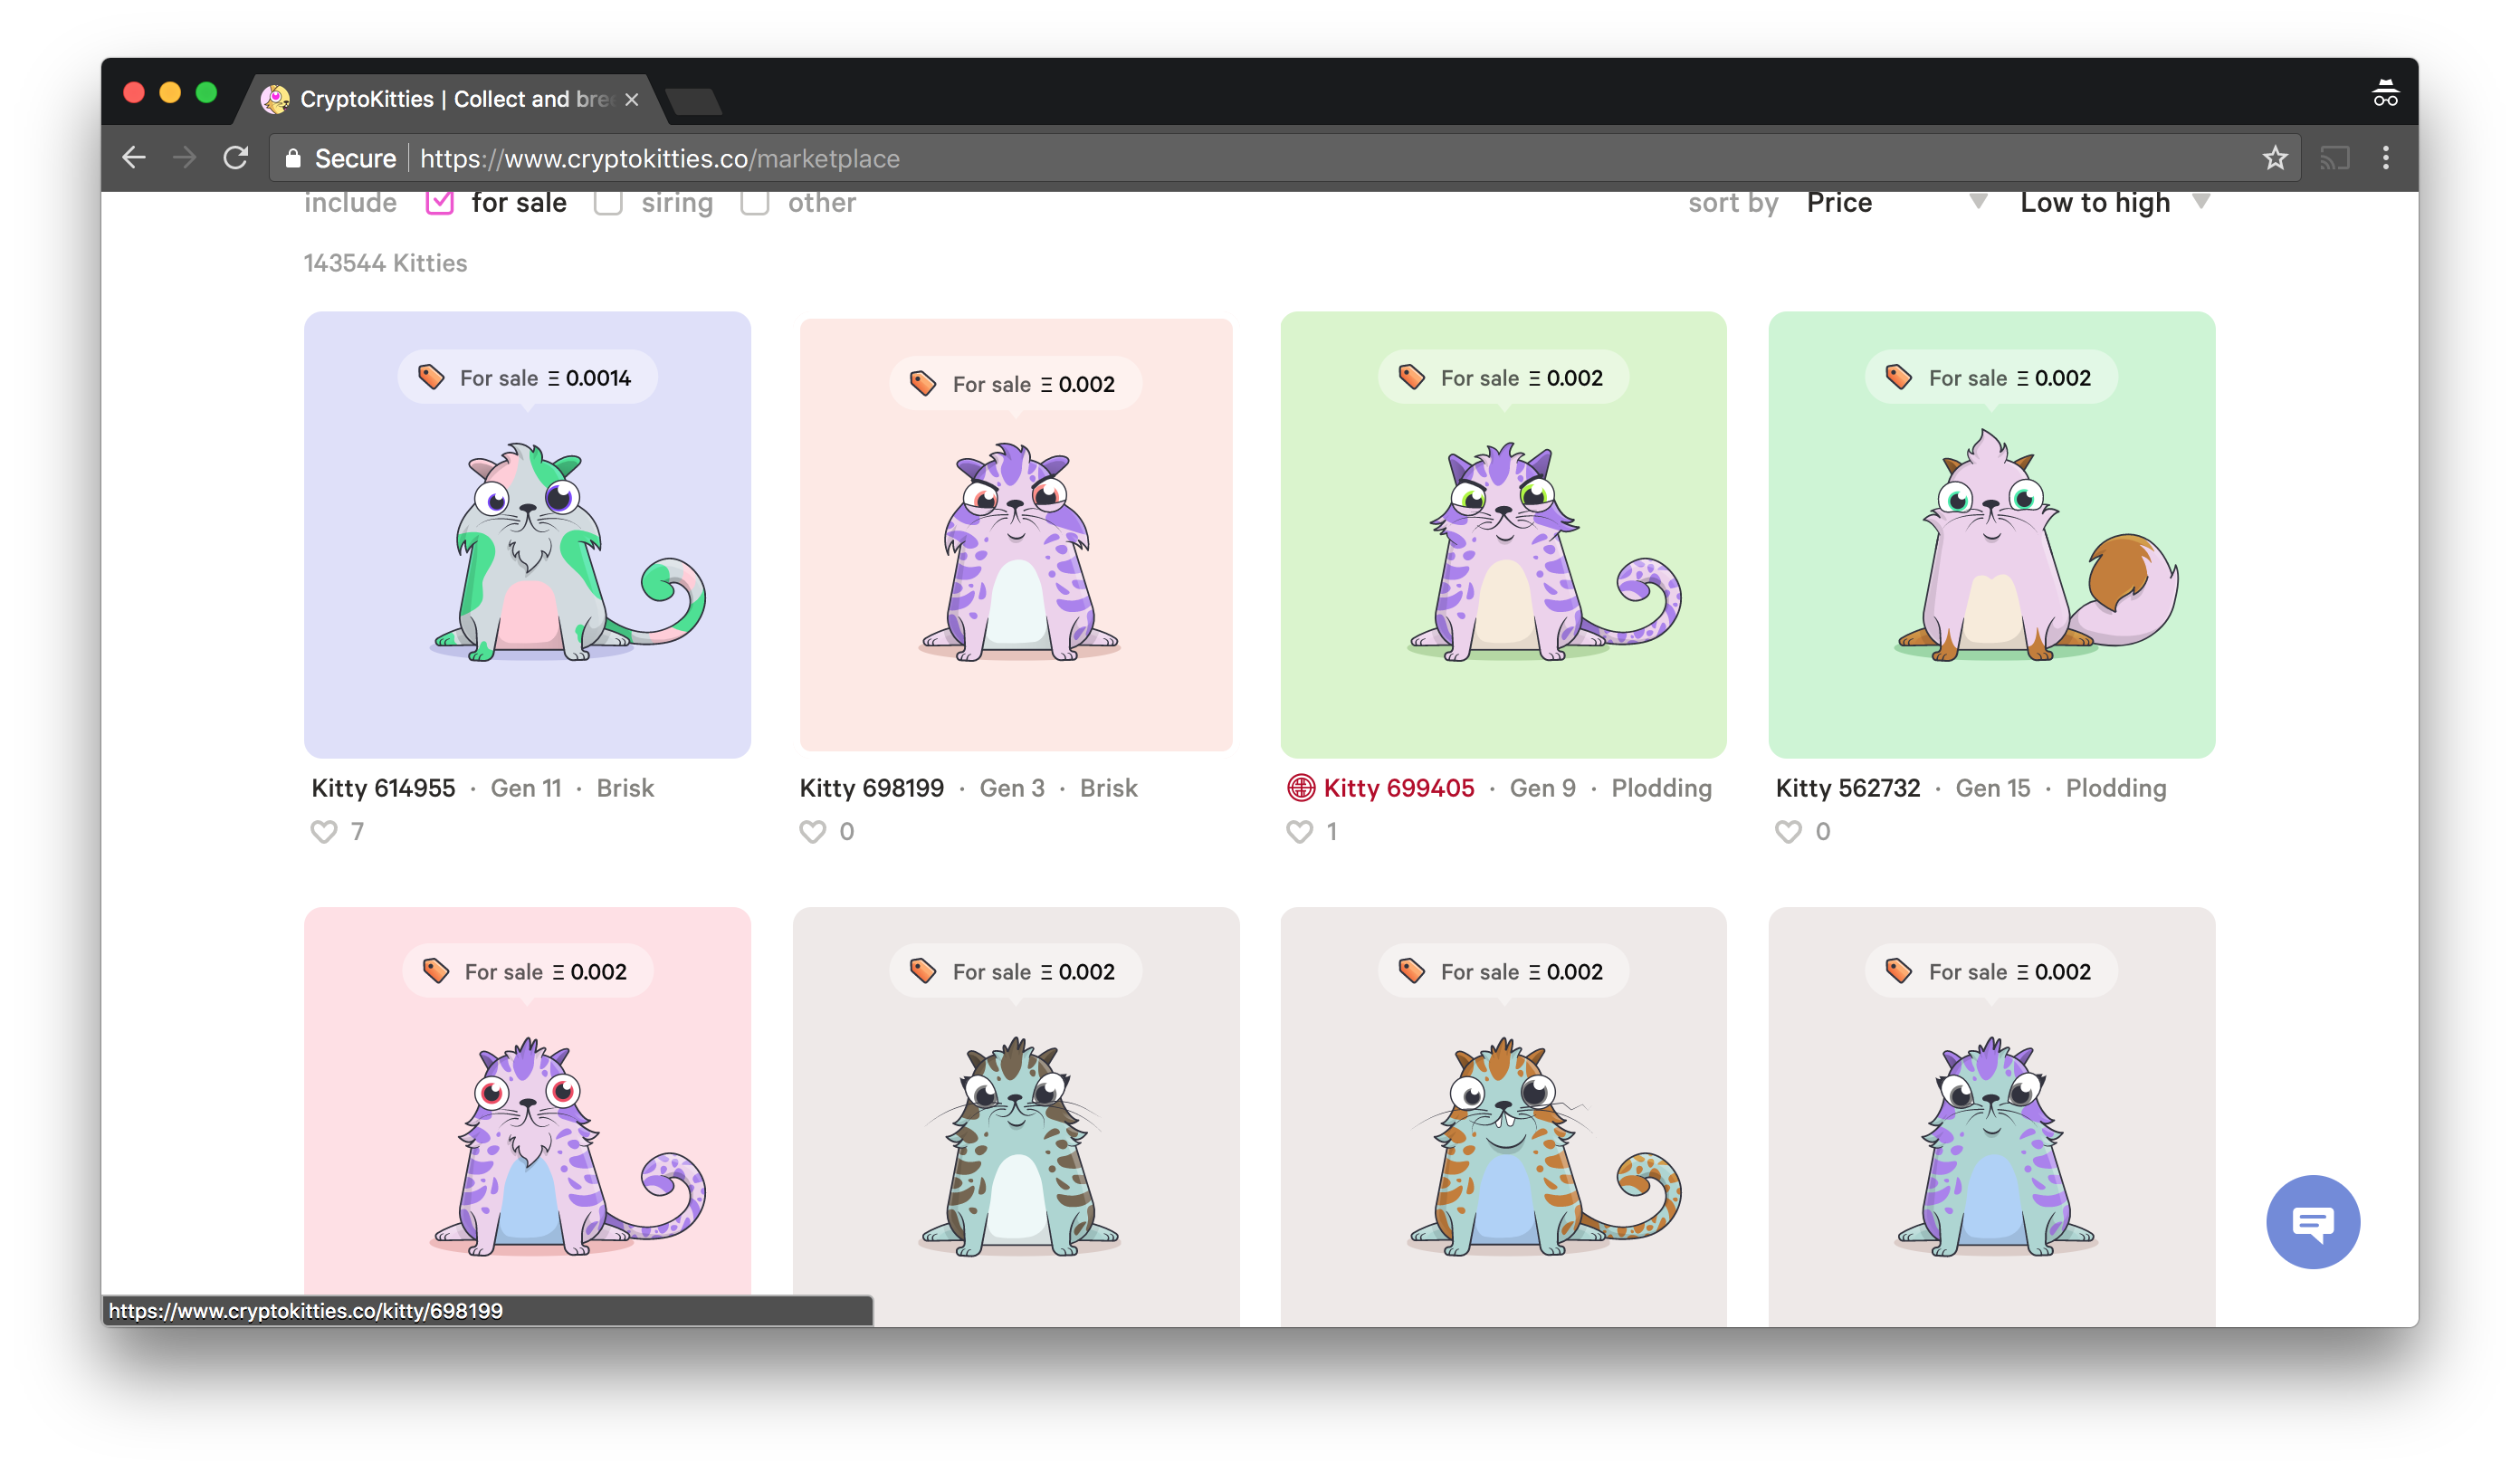Screen dimensions: 2520x1472
Task: Open Kitty 699405 link
Action: [x=1399, y=788]
